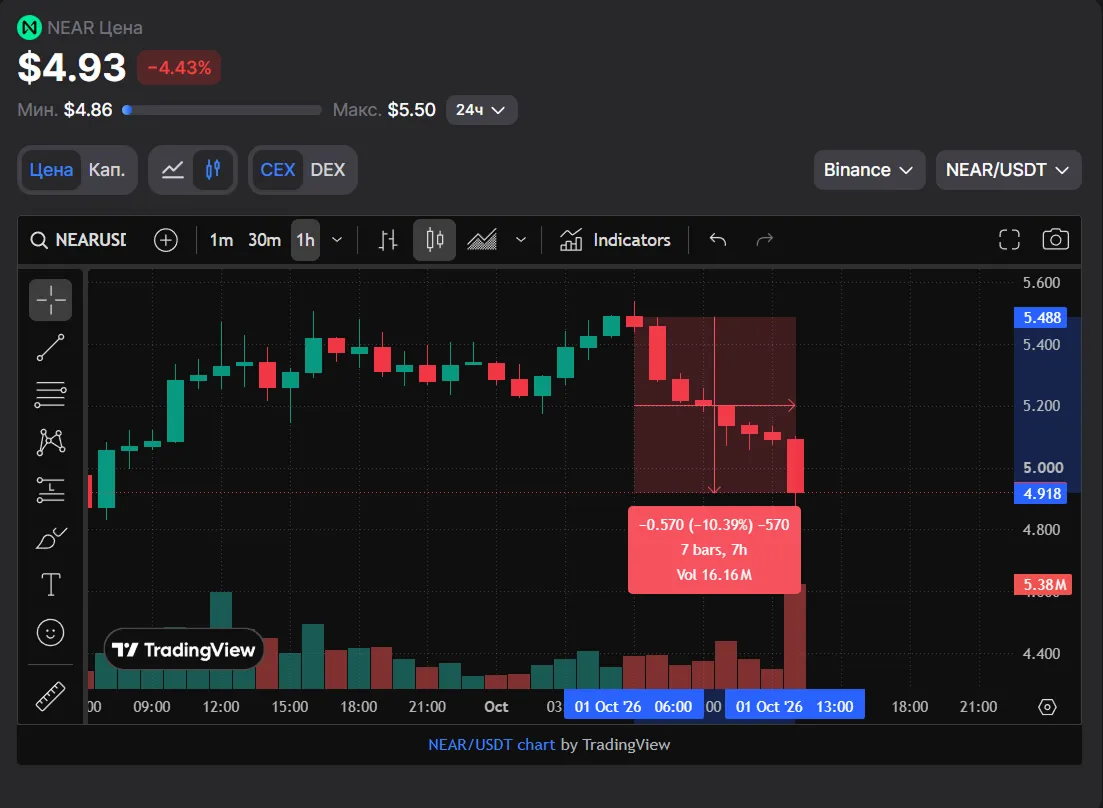This screenshot has height=808, width=1103.
Task: Open the emoji icons tool
Action: (51, 633)
